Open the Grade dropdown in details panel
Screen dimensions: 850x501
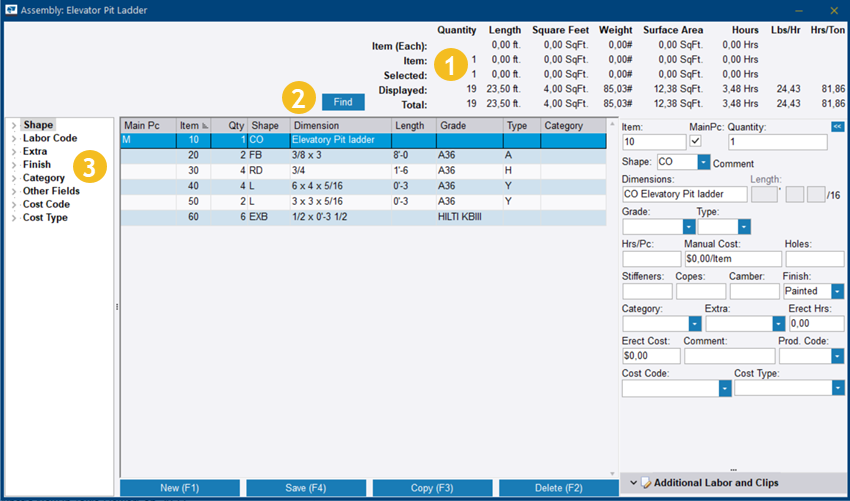689,227
